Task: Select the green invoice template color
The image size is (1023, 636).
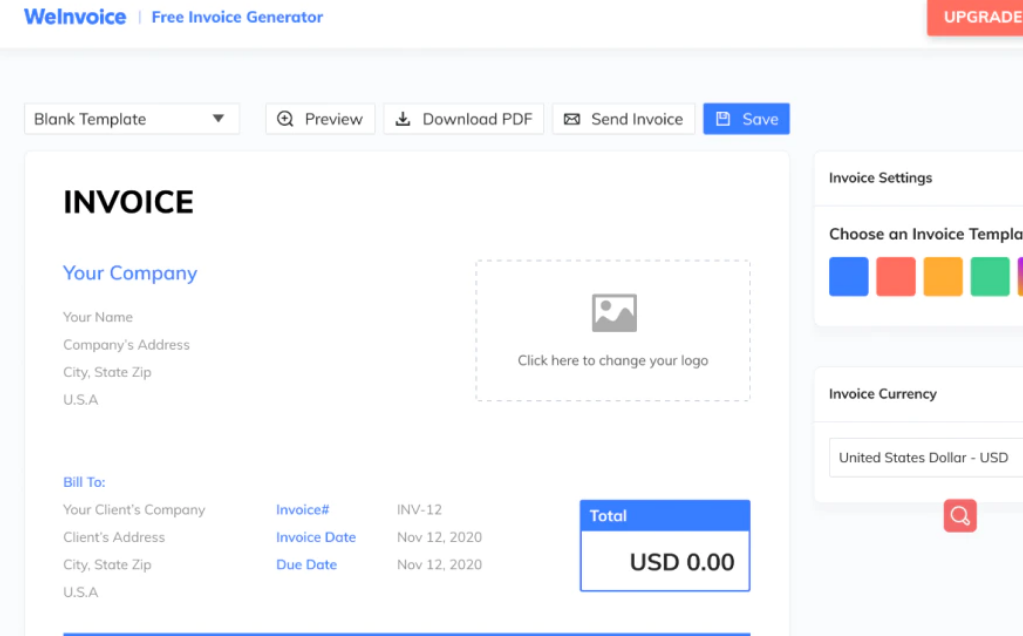Action: [990, 277]
